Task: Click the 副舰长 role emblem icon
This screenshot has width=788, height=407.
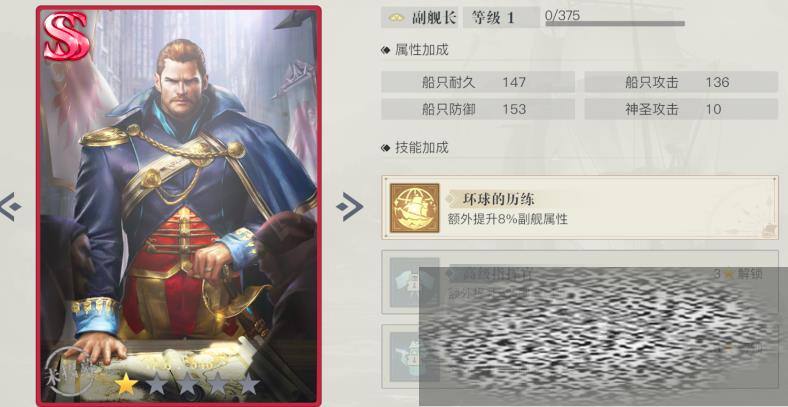Action: tap(397, 18)
